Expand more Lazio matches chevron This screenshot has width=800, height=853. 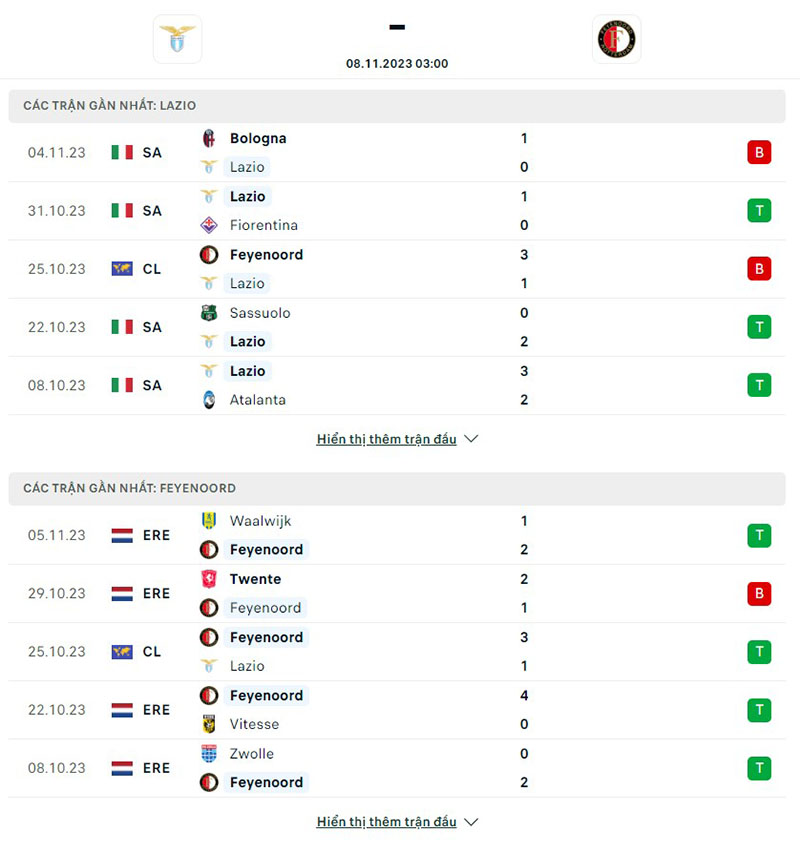point(472,439)
